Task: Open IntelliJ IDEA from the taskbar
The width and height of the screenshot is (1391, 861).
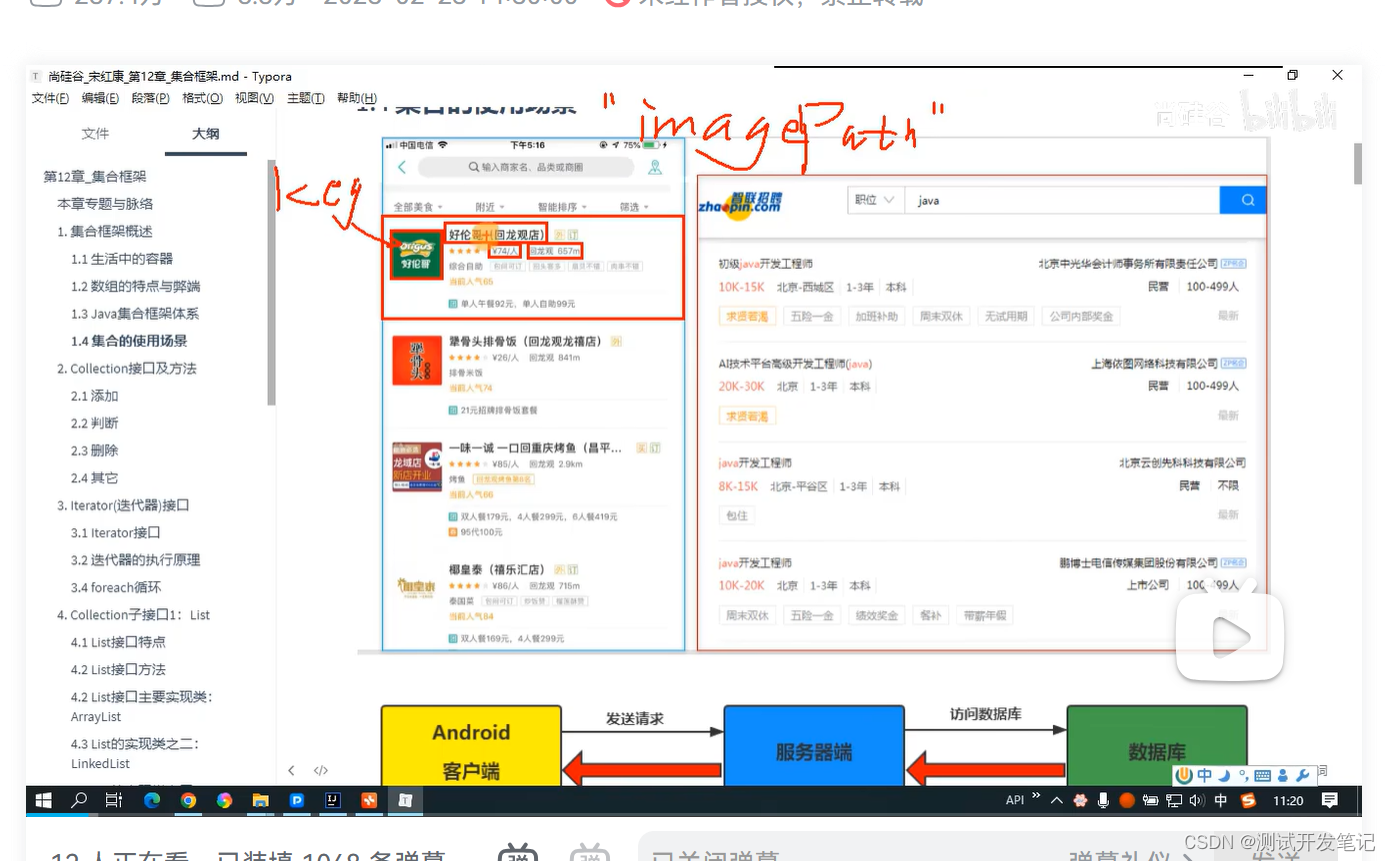Action: (x=332, y=800)
